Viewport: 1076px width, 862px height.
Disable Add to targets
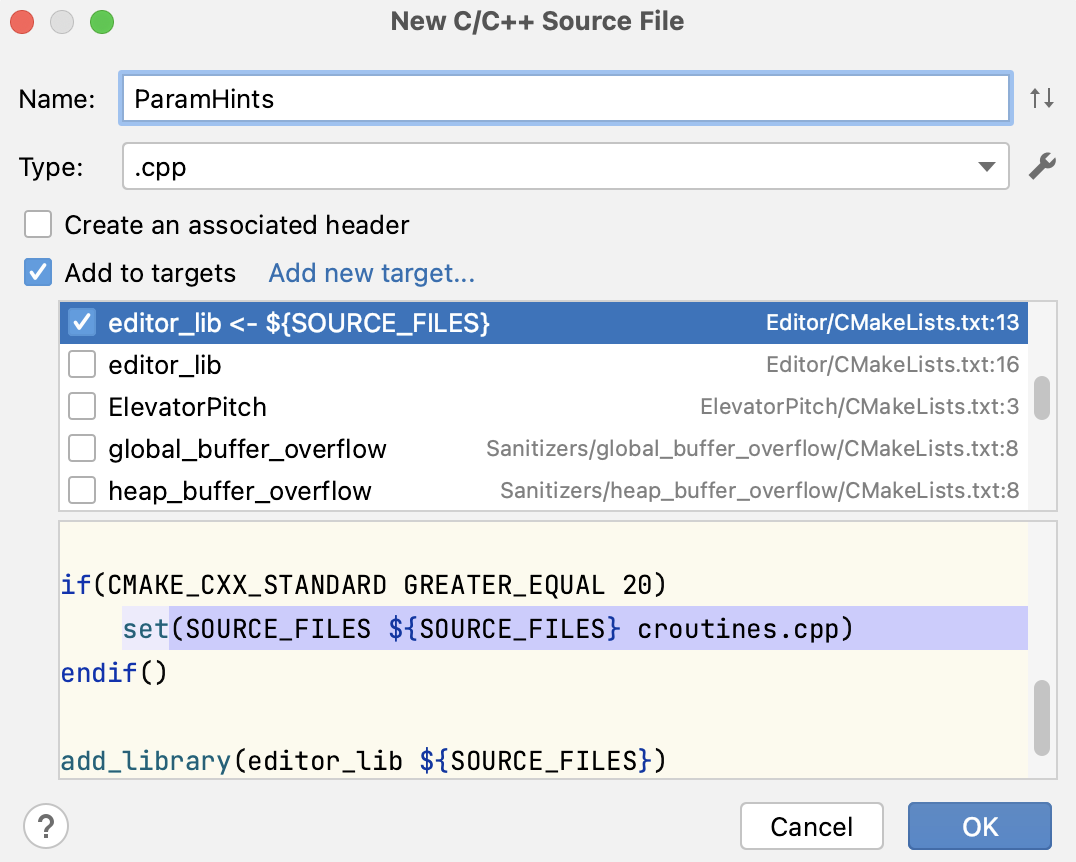pyautogui.click(x=37, y=272)
